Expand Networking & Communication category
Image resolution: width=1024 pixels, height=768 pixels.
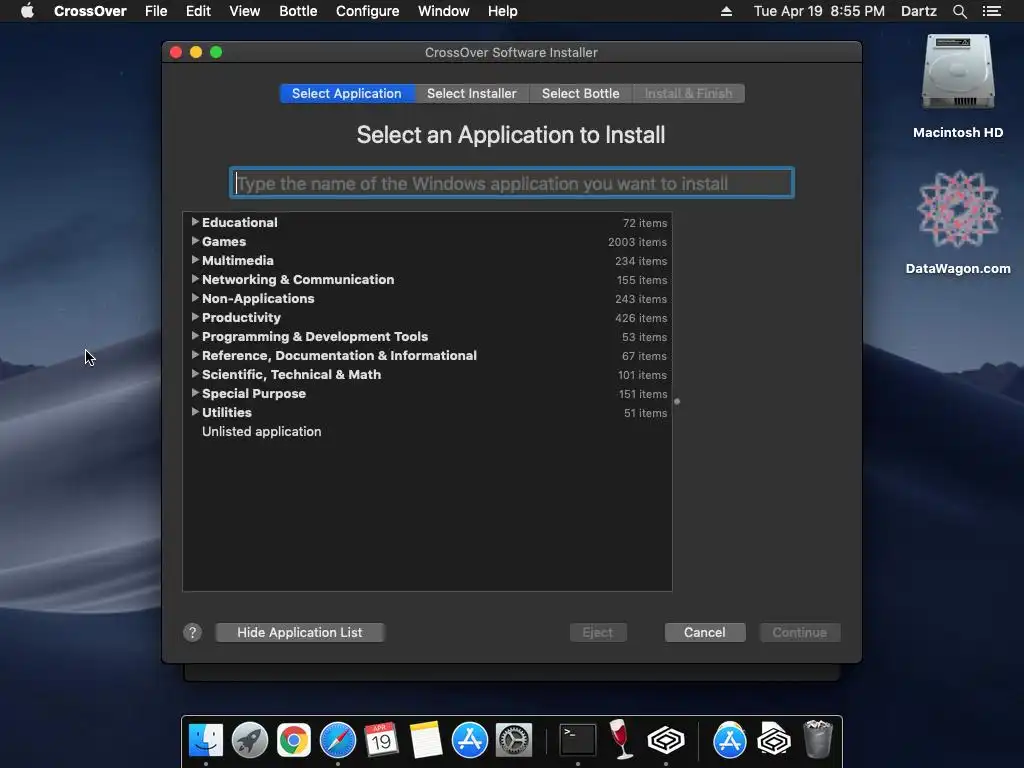[x=195, y=279]
